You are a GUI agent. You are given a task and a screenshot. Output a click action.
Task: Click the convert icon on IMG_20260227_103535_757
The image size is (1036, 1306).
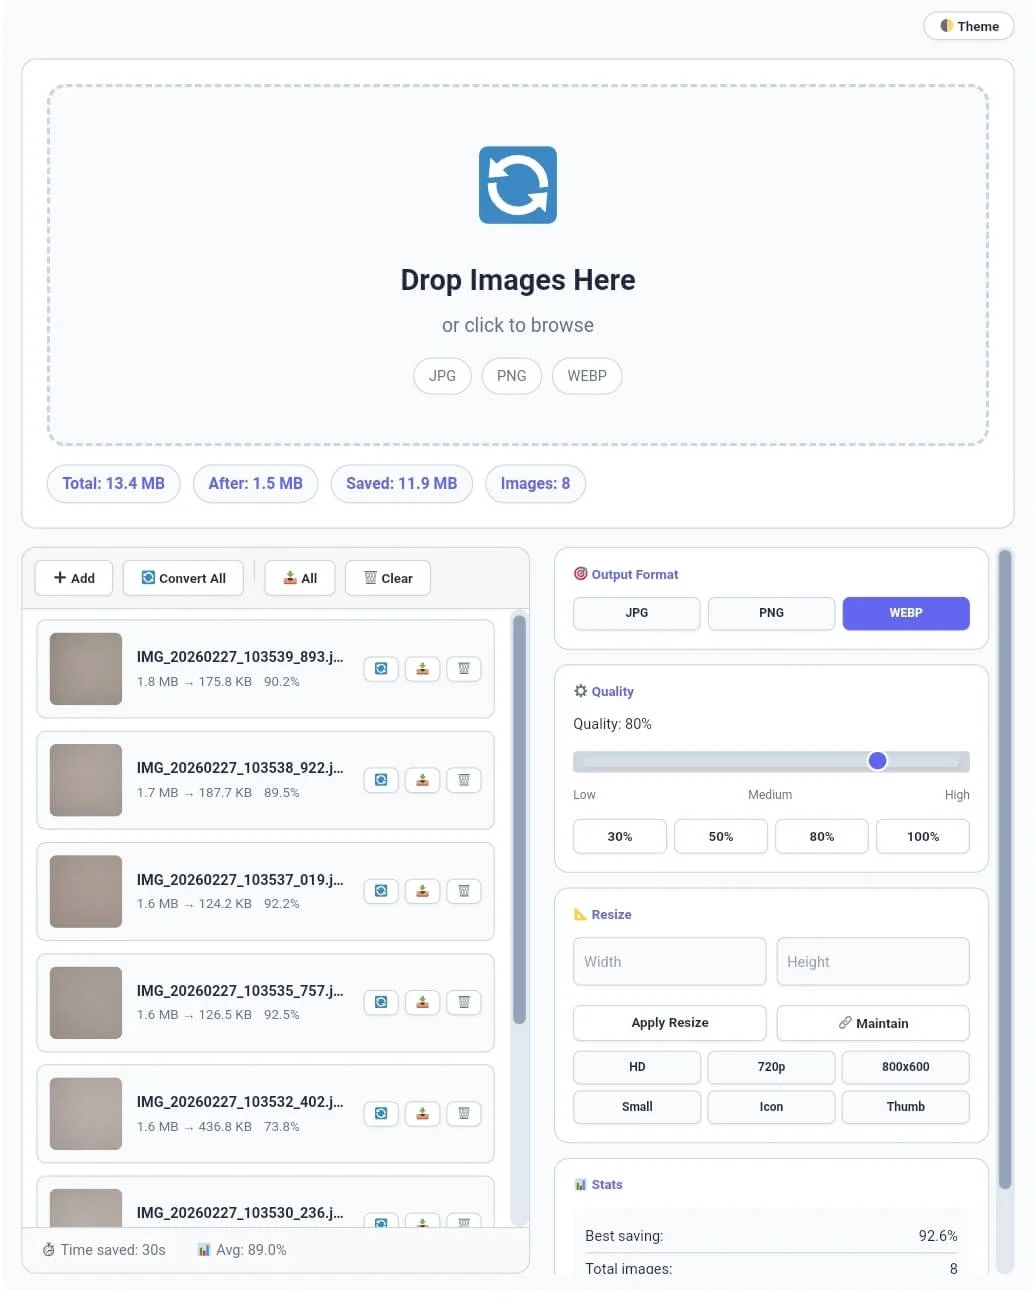[x=380, y=1002]
